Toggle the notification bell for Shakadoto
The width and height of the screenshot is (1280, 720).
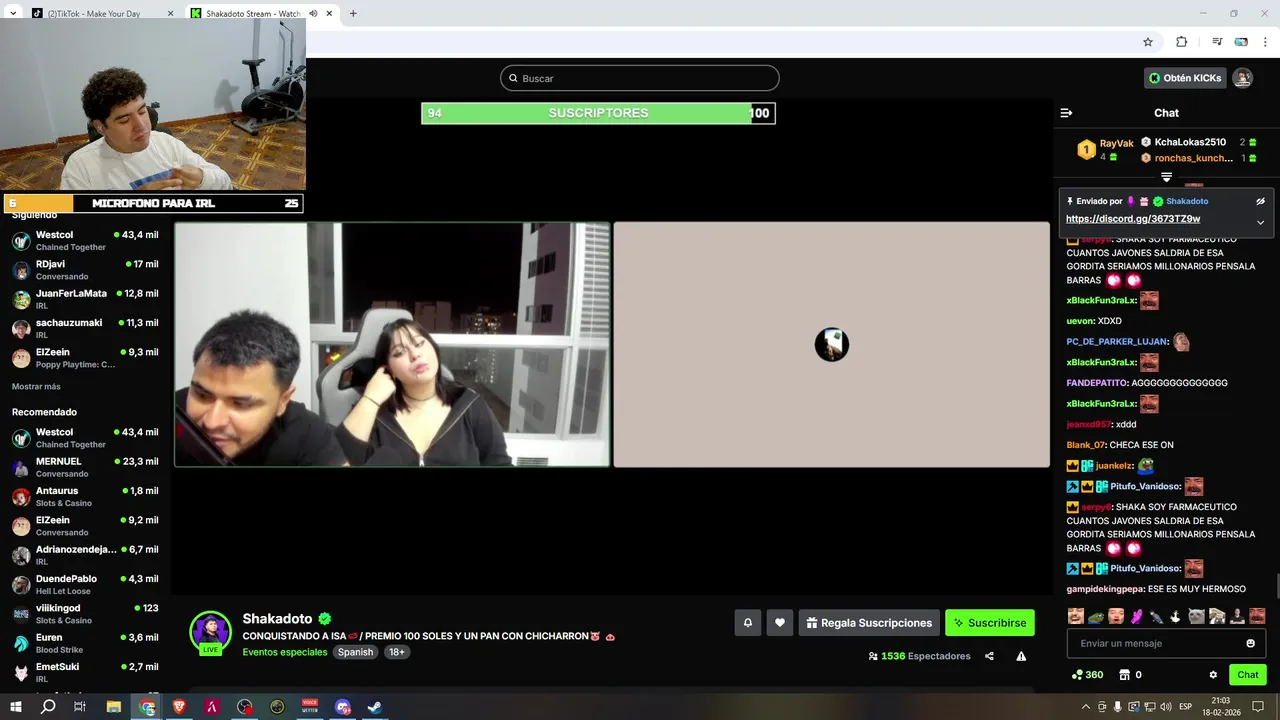pyautogui.click(x=747, y=623)
